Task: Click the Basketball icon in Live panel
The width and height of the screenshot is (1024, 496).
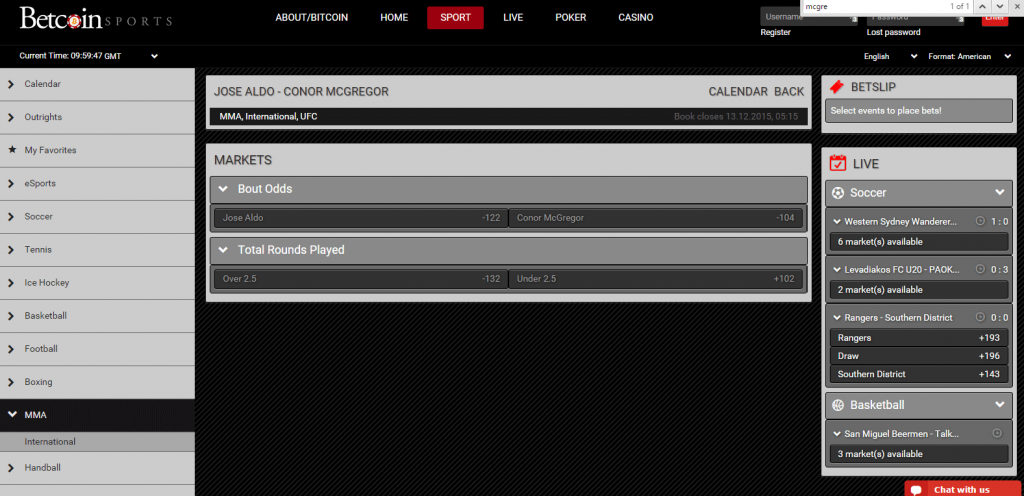Action: (x=838, y=405)
